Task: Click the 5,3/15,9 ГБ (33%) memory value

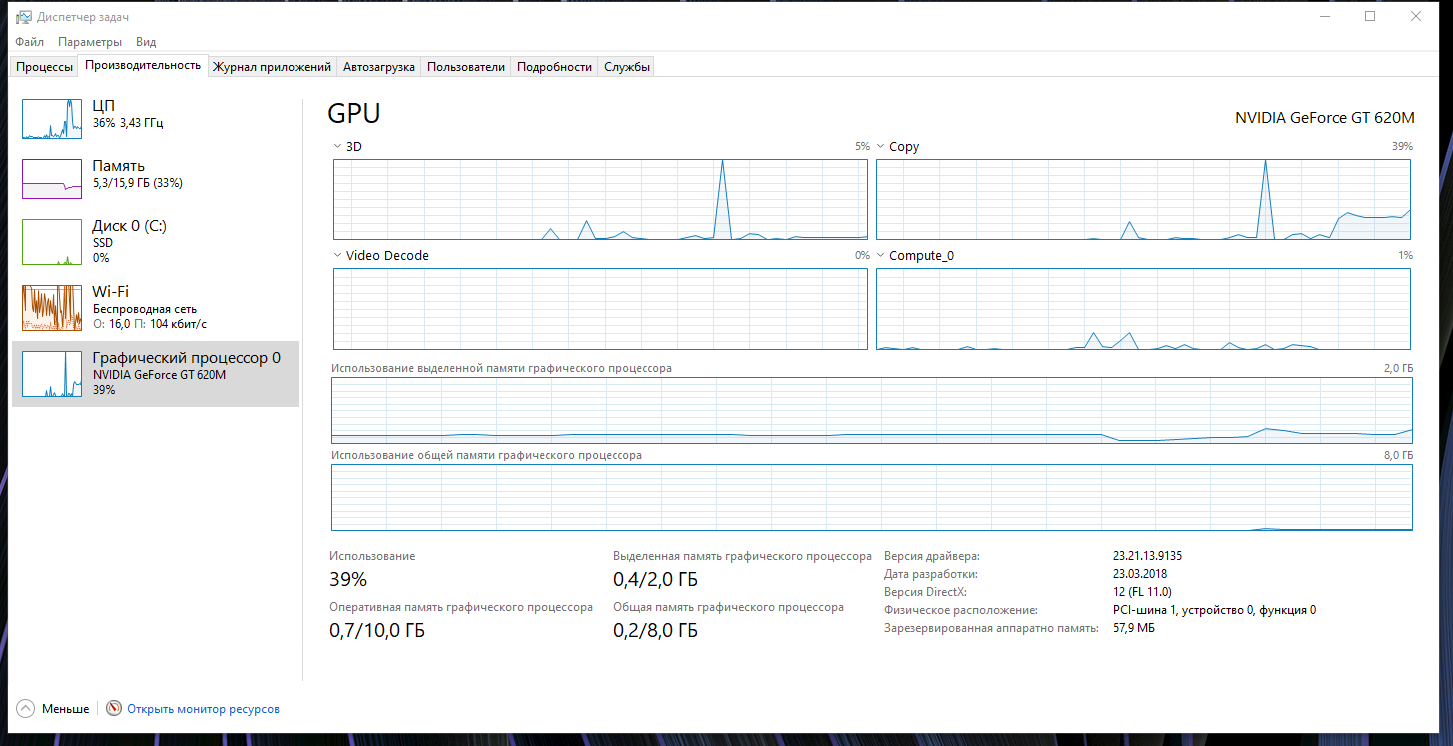Action: 138,183
